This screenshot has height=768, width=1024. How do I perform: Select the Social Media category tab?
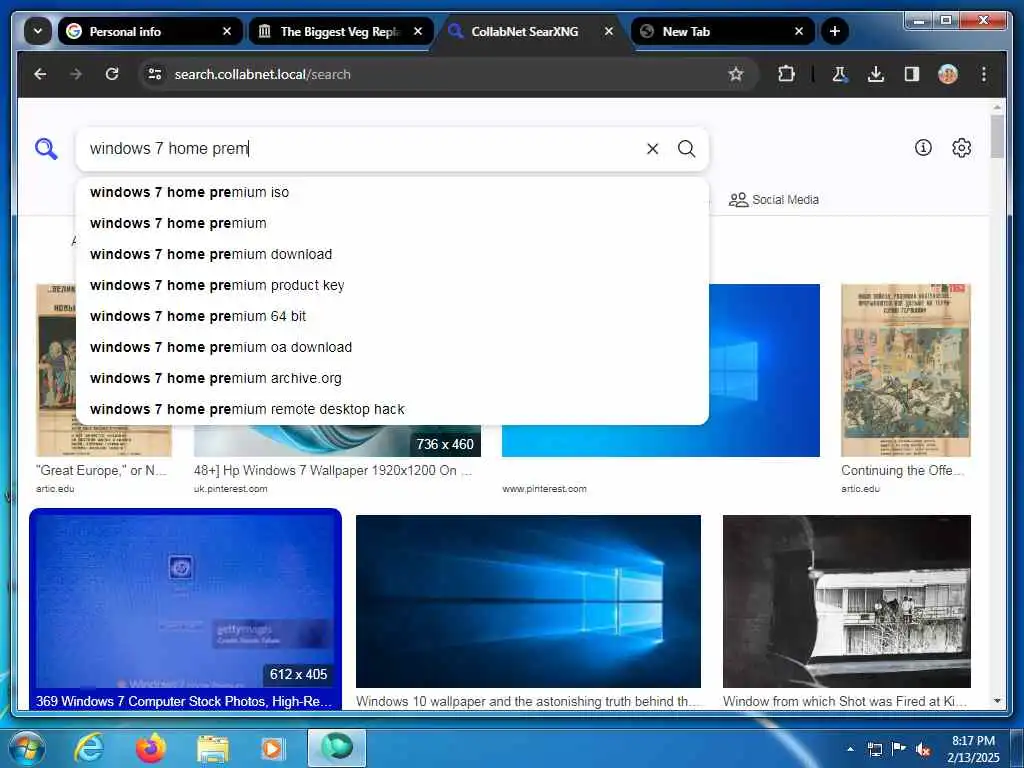774,199
